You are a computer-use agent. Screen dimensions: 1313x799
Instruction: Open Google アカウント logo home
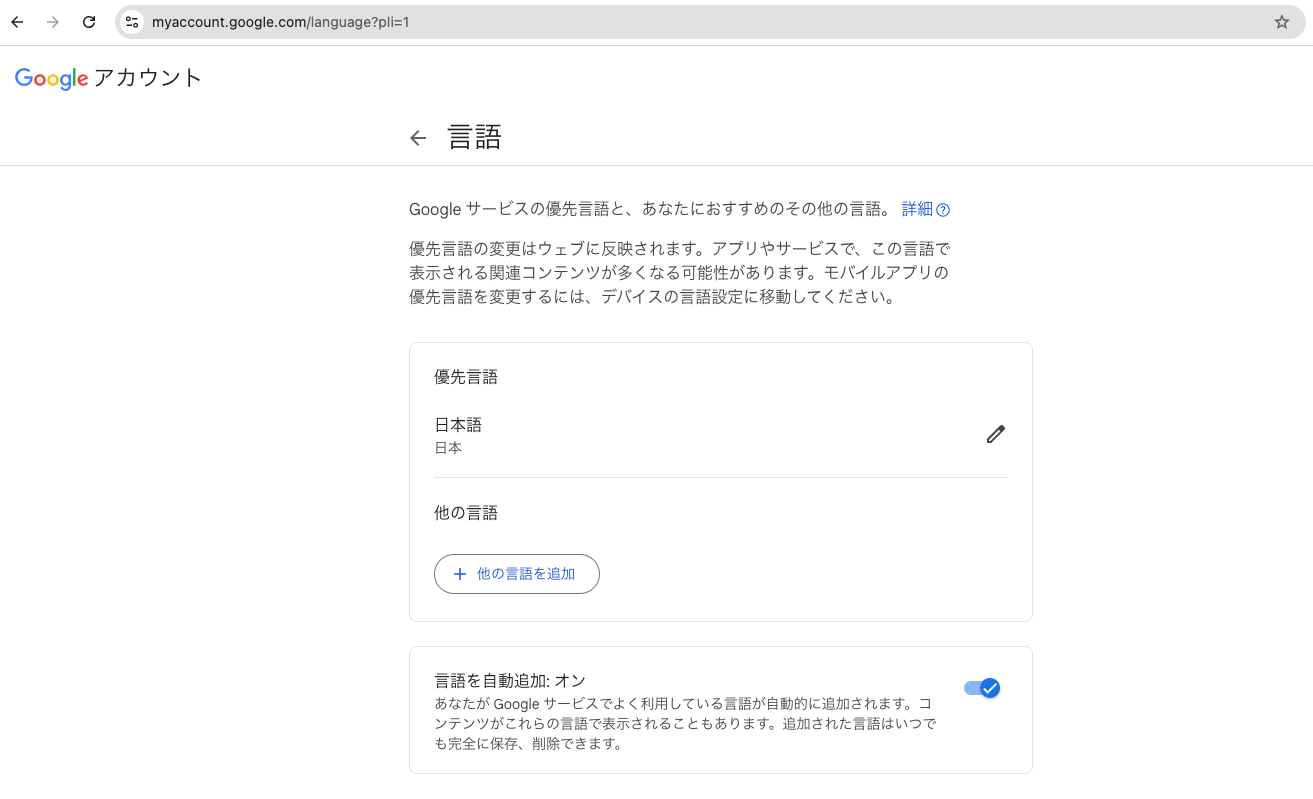(108, 78)
